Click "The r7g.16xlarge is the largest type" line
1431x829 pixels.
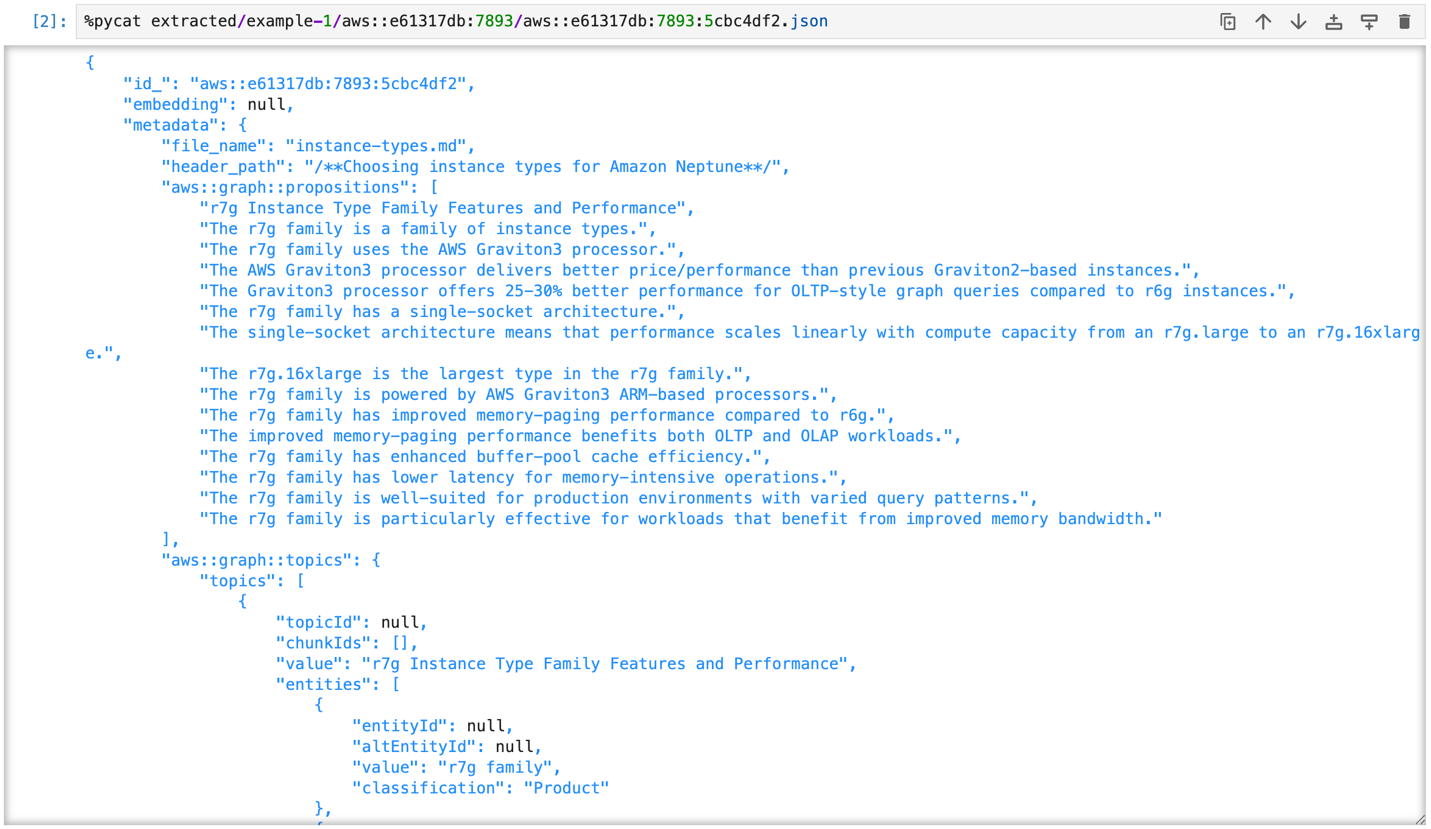click(475, 374)
